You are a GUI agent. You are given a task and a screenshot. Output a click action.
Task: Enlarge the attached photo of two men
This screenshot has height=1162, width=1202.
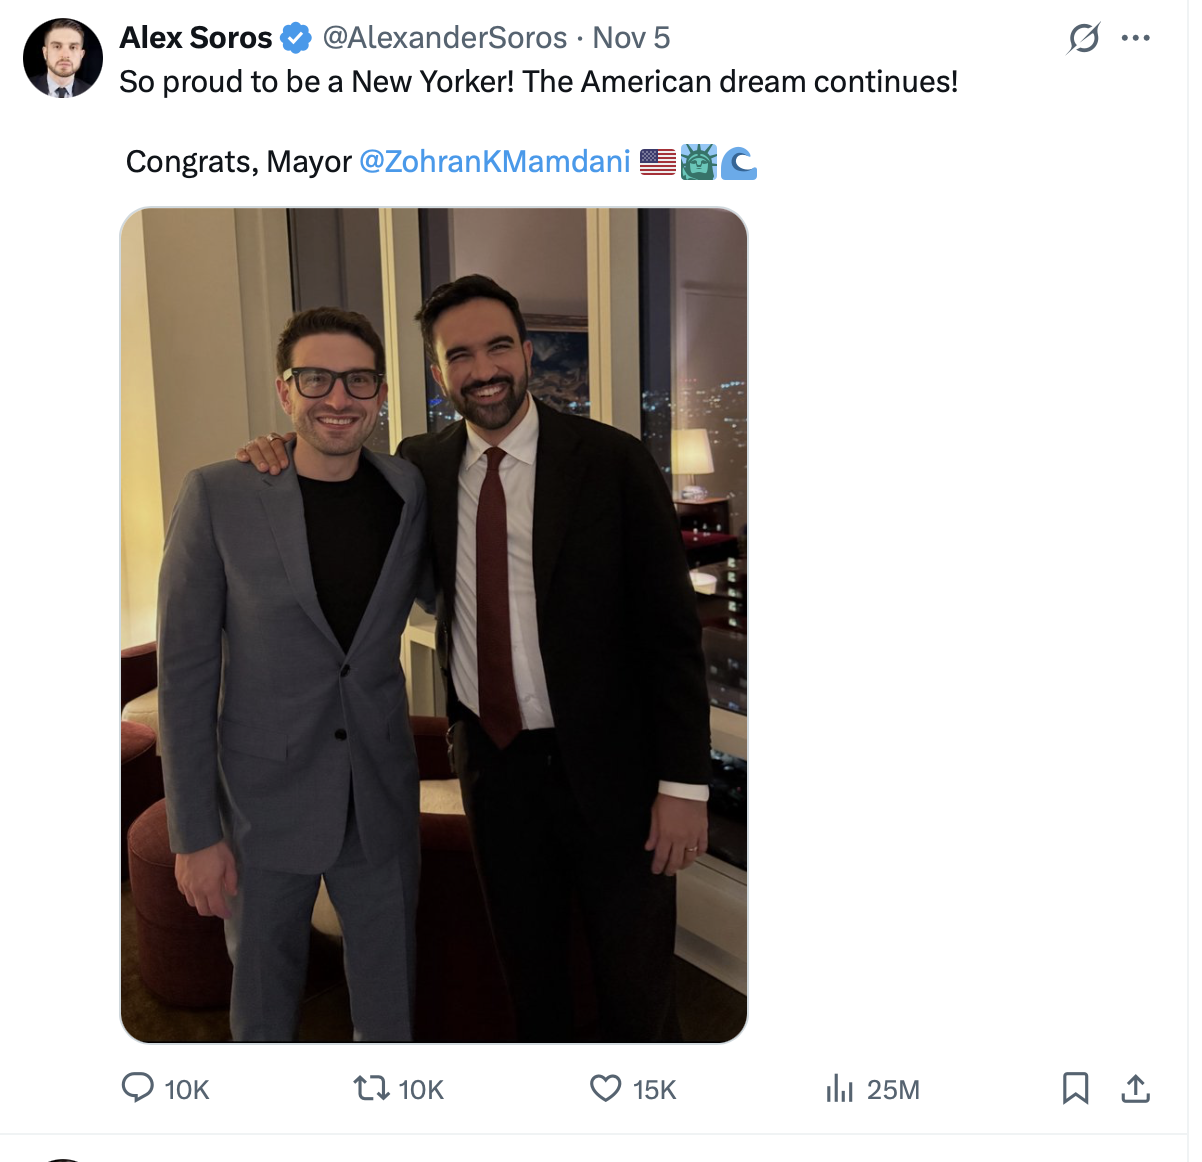434,625
